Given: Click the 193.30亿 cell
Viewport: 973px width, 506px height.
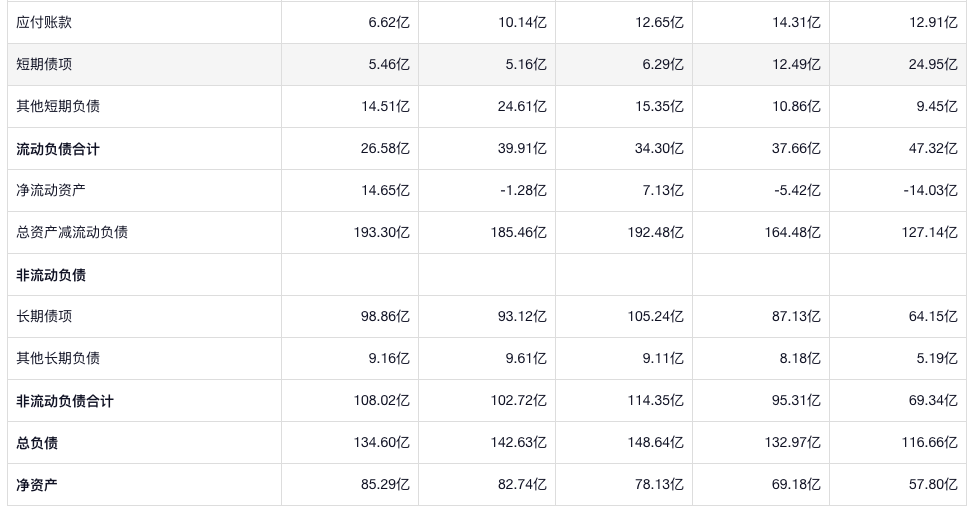Looking at the screenshot, I should [381, 232].
